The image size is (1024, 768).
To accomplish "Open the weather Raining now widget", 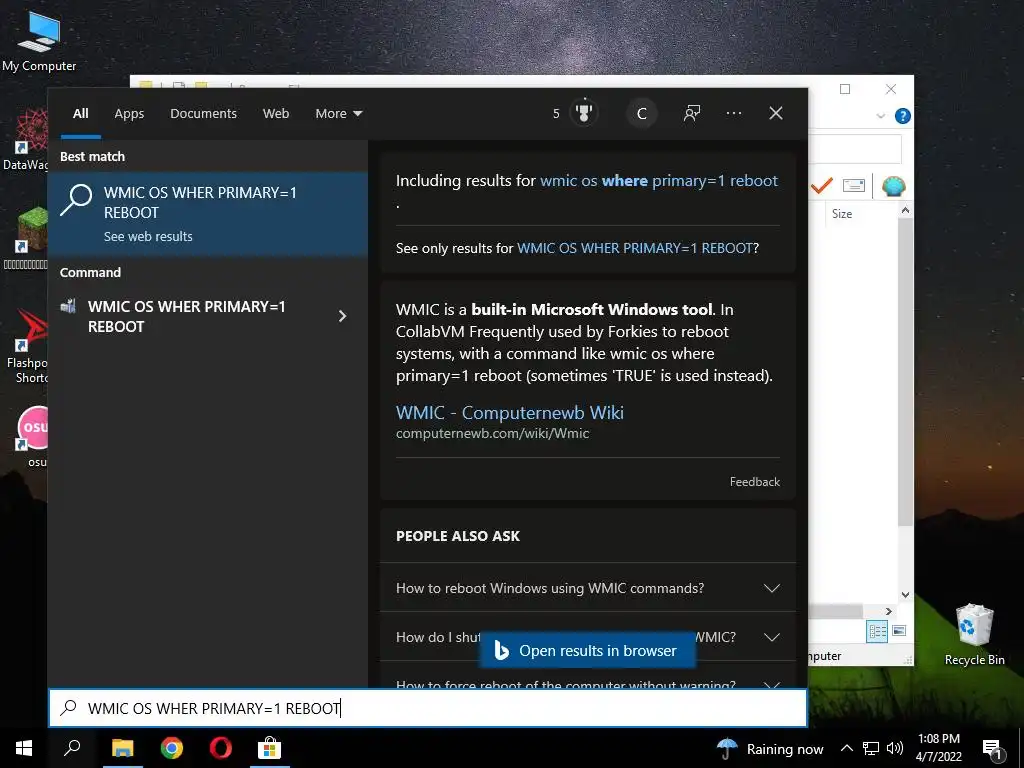I will 770,748.
